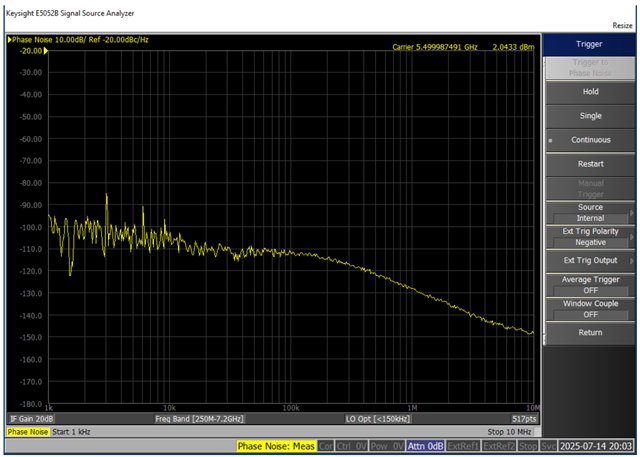Toggle Average Trigger OFF setting
The image size is (640, 457).
[x=590, y=285]
